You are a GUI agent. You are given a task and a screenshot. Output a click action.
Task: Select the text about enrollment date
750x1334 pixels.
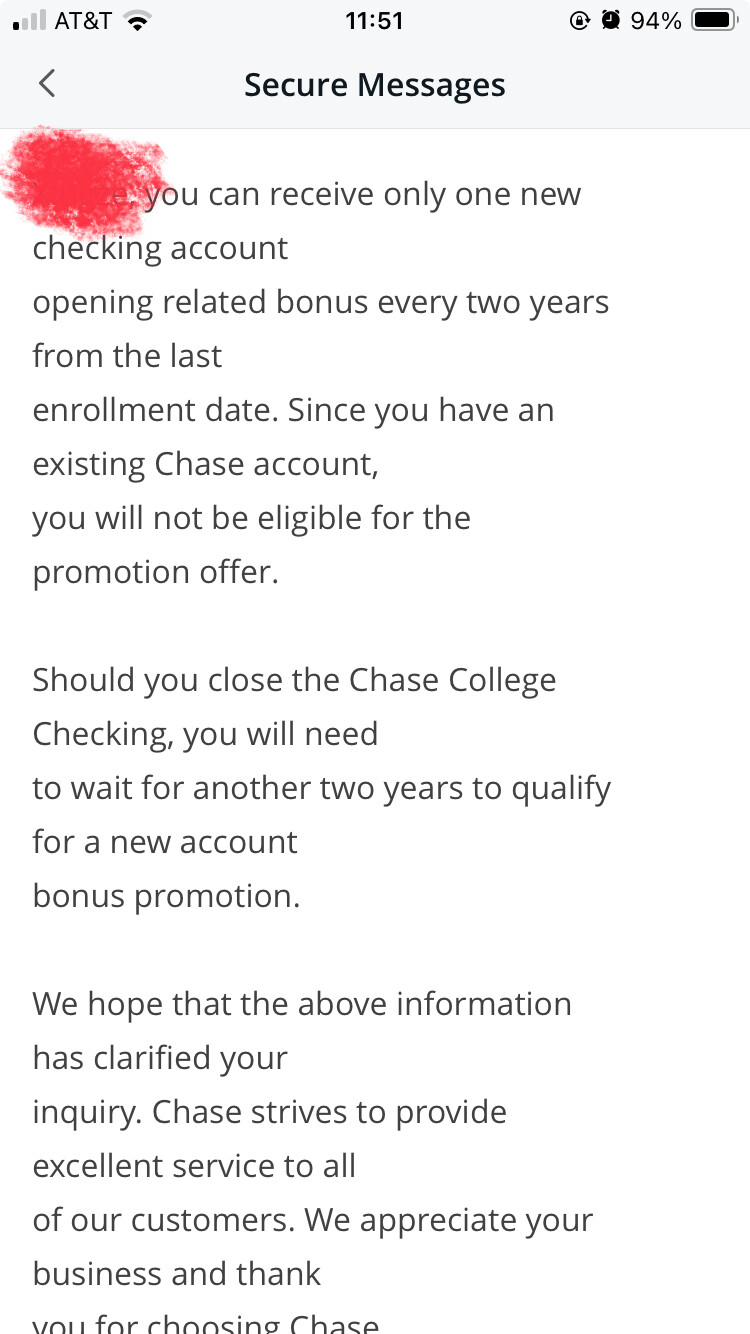[292, 409]
